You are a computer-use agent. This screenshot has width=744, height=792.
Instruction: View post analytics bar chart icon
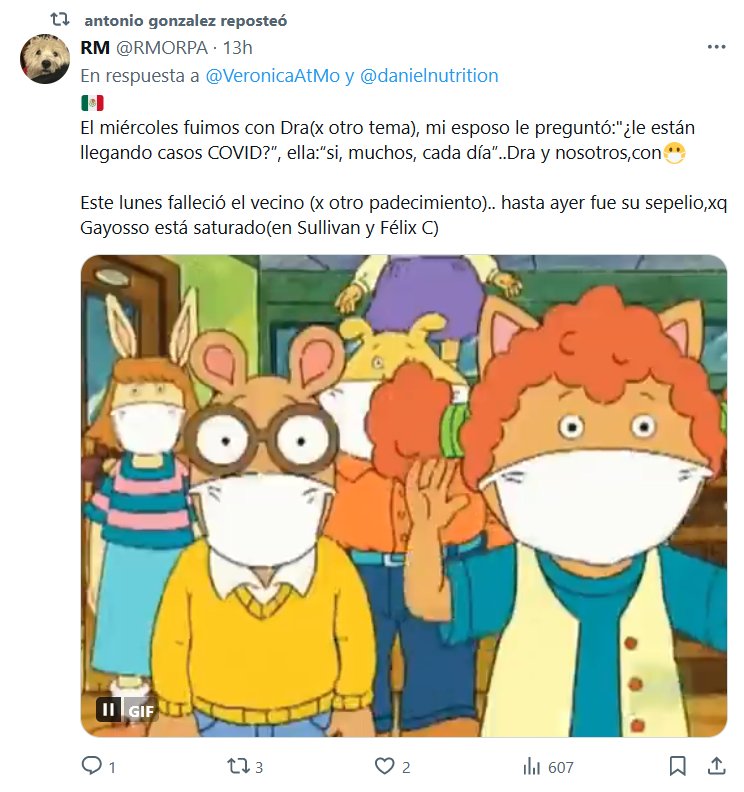(532, 767)
